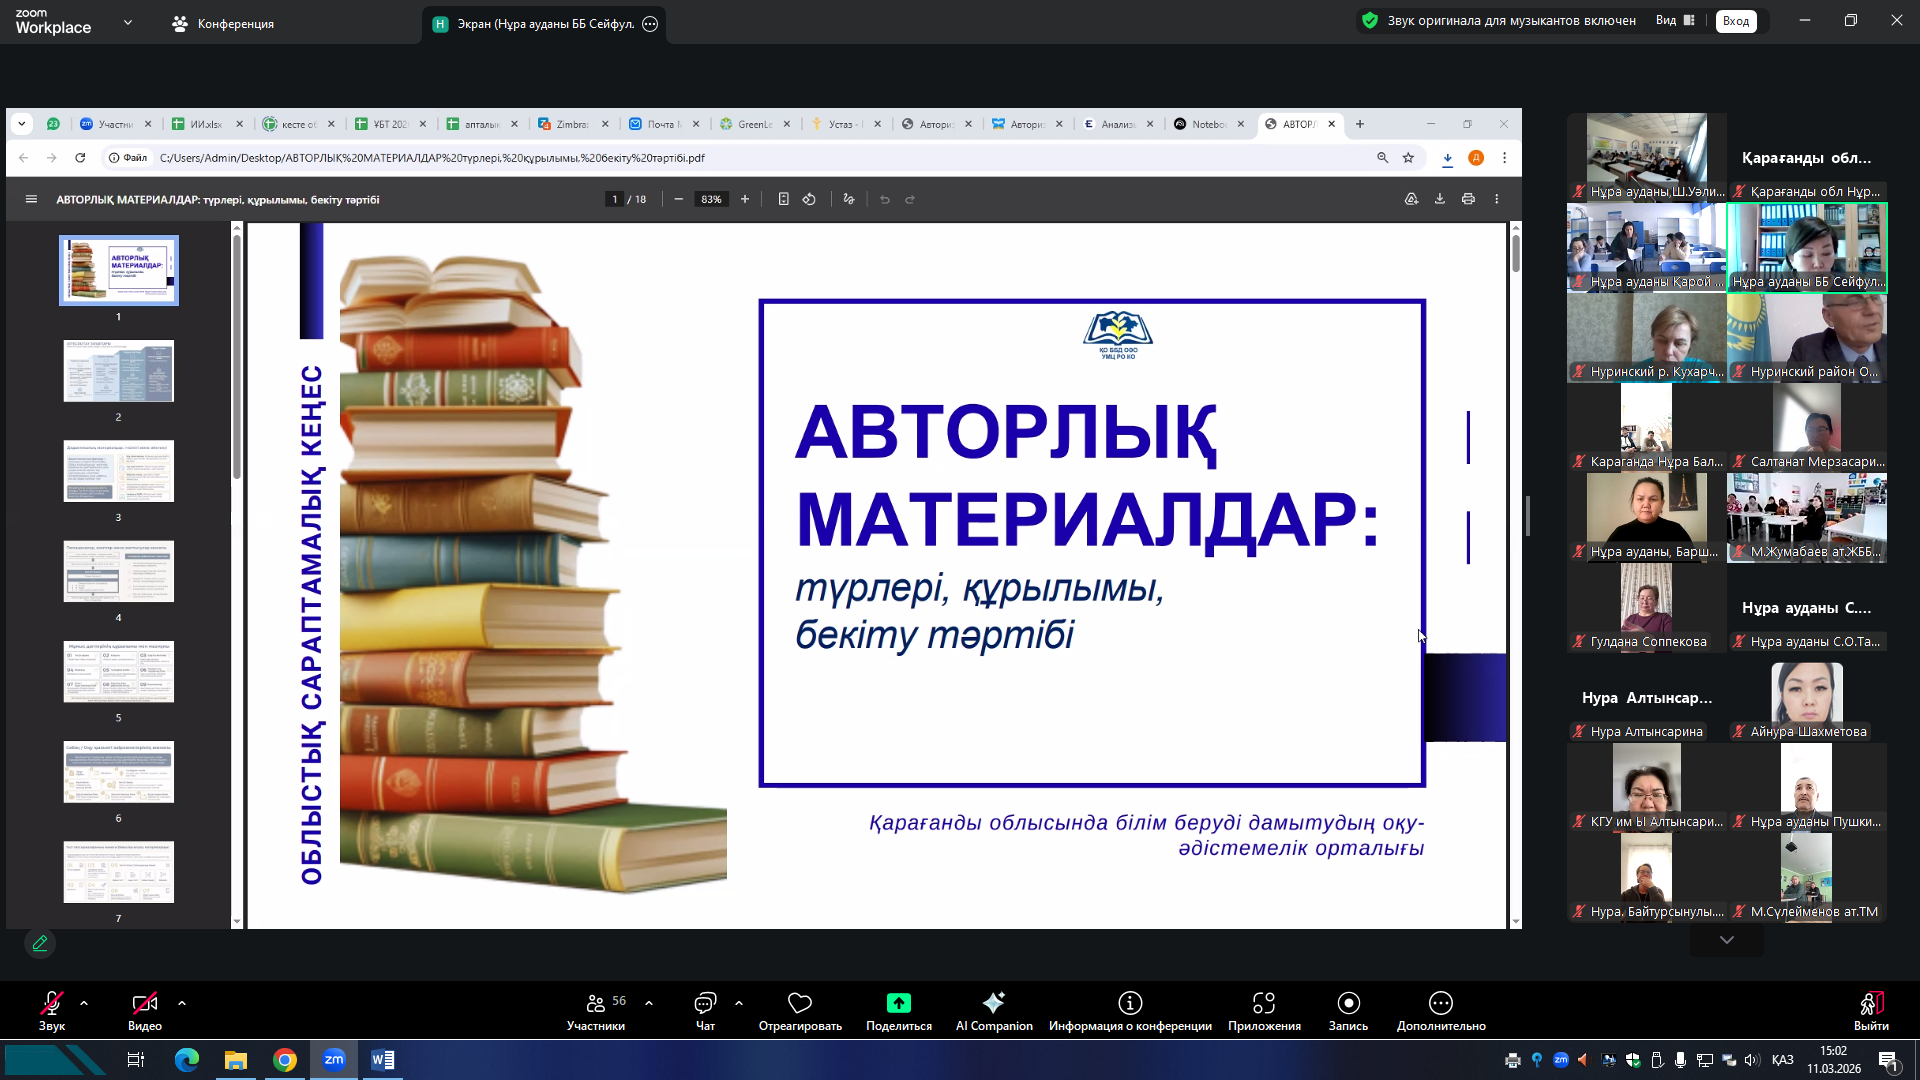1920x1080 pixels.
Task: Turn on camera with Видео button
Action: pyautogui.click(x=144, y=1003)
